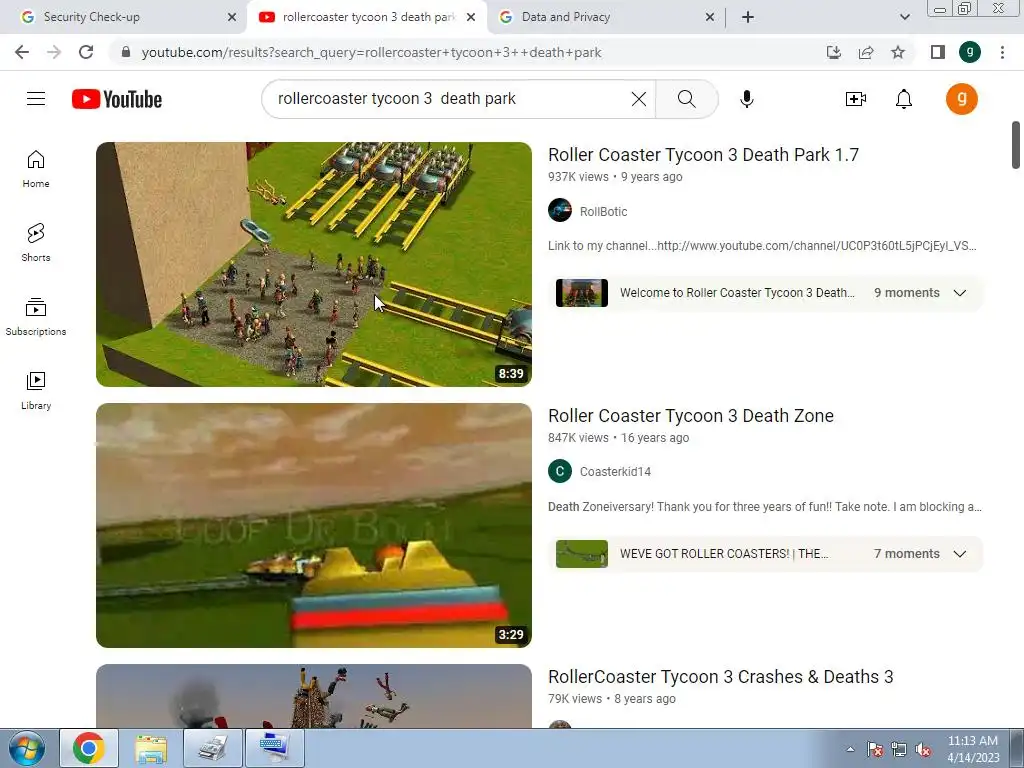Viewport: 1024px width, 768px height.
Task: Click the magnifier search button
Action: point(686,99)
